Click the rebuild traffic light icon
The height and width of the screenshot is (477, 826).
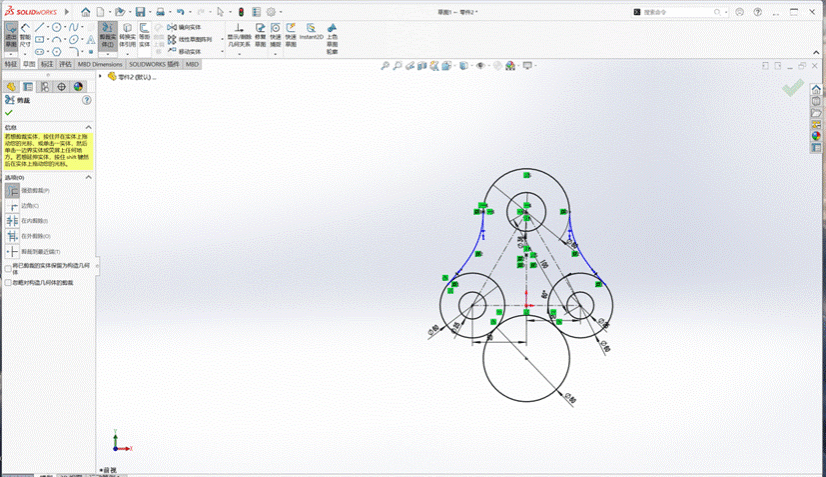pyautogui.click(x=240, y=12)
